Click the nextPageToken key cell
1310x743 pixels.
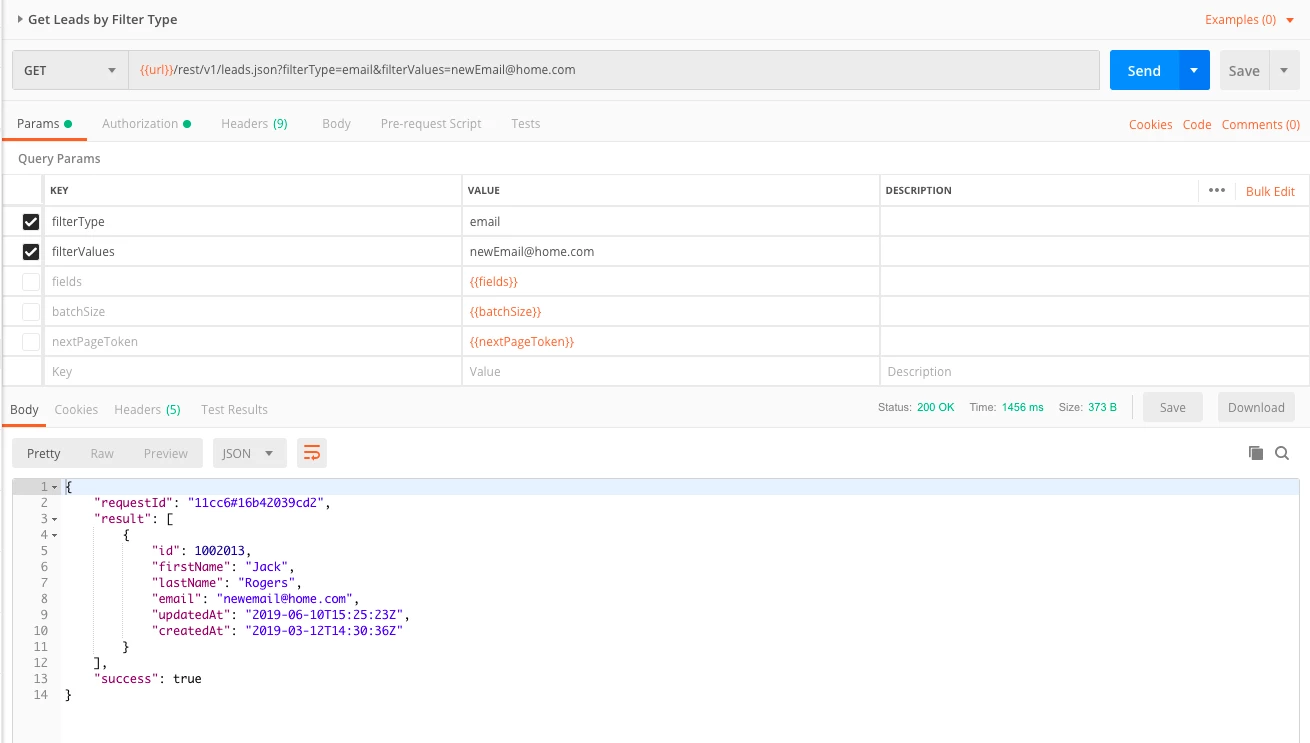pos(252,341)
